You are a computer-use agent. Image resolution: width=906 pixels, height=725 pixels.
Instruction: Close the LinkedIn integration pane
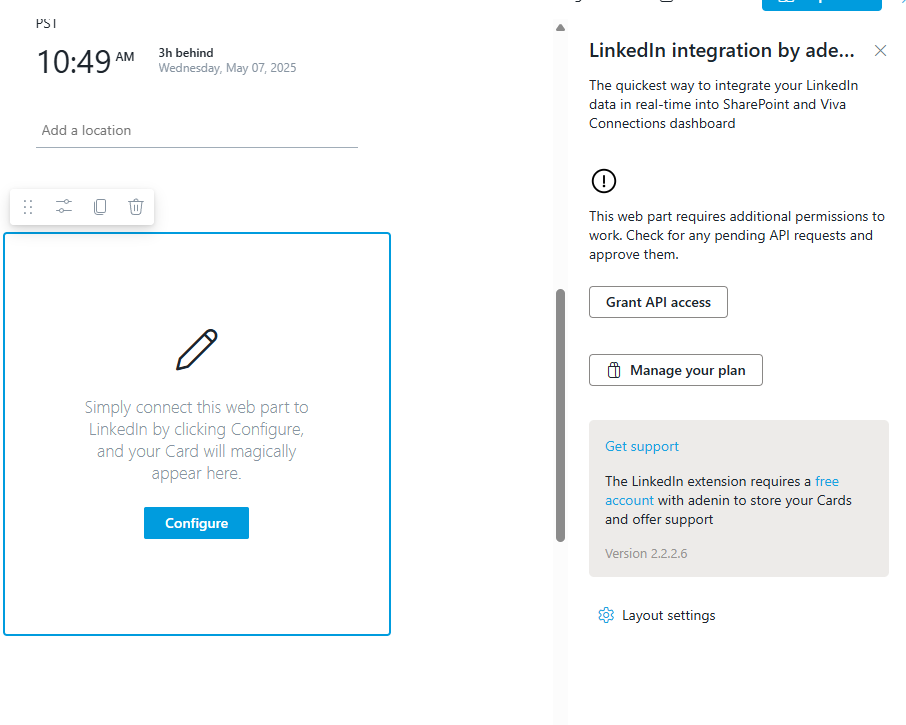pyautogui.click(x=880, y=51)
